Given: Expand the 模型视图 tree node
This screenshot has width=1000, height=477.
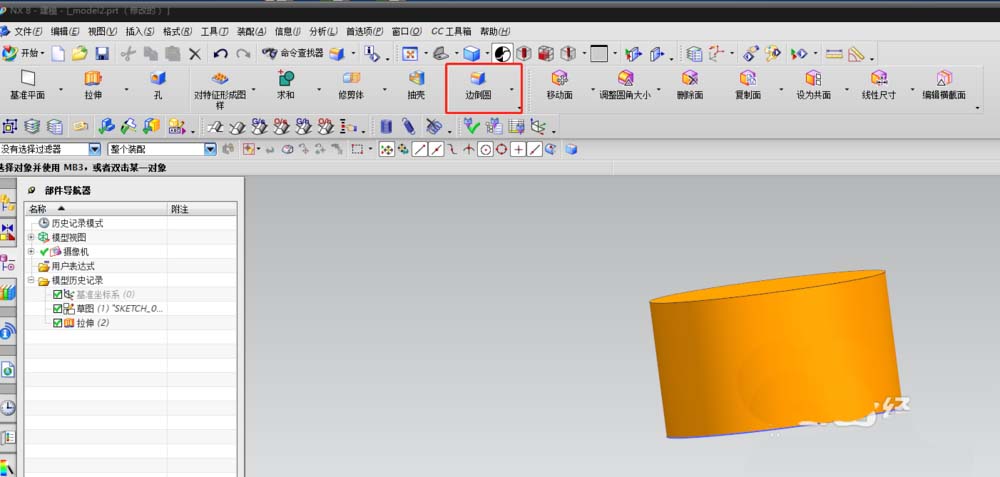Looking at the screenshot, I should pyautogui.click(x=31, y=237).
